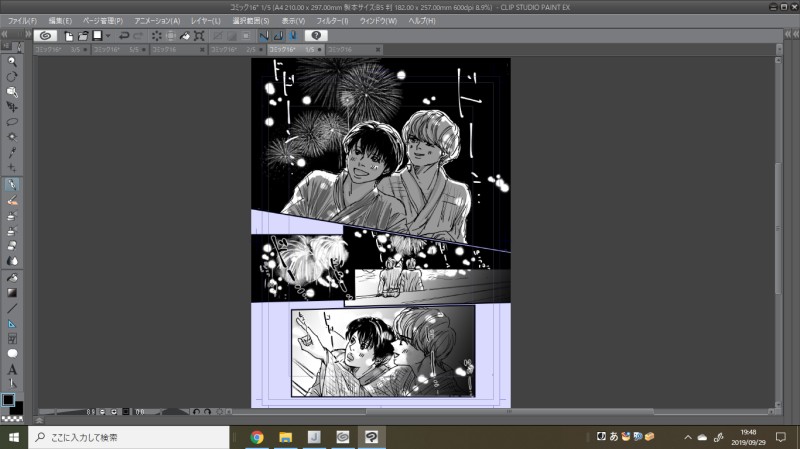
Task: Select the Correct line tool
Action: [x=12, y=383]
